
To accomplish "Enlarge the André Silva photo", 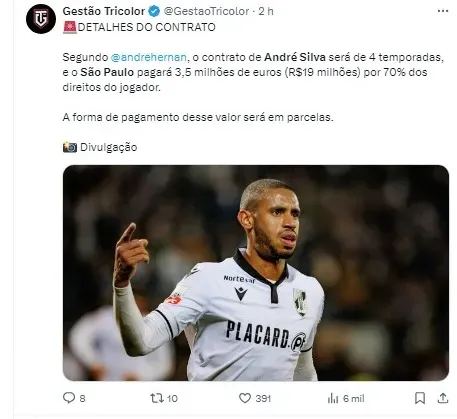I will pyautogui.click(x=256, y=273).
